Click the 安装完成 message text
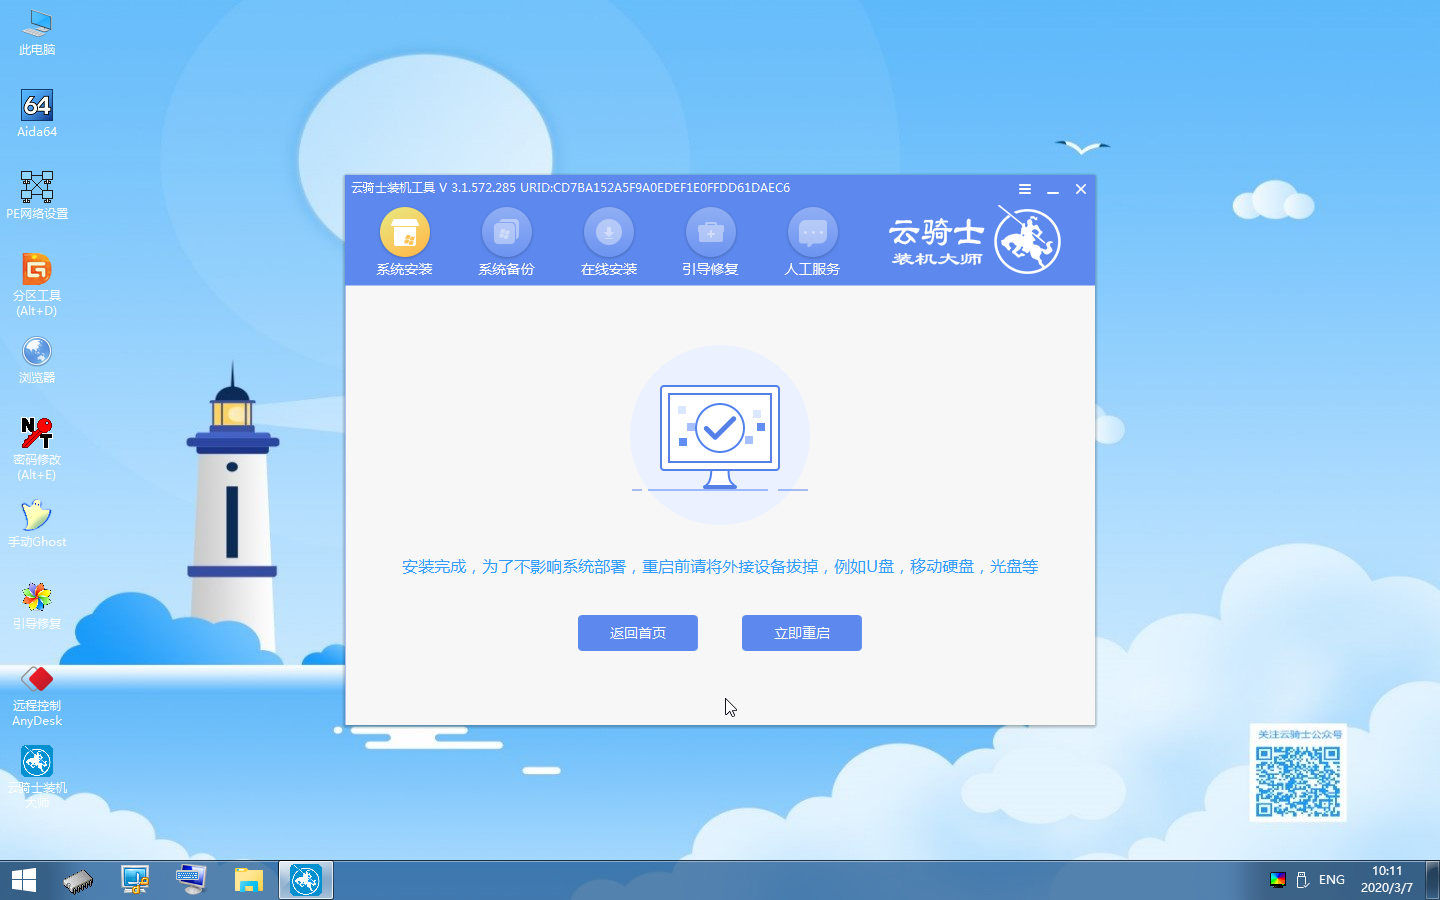The width and height of the screenshot is (1440, 900). 720,567
